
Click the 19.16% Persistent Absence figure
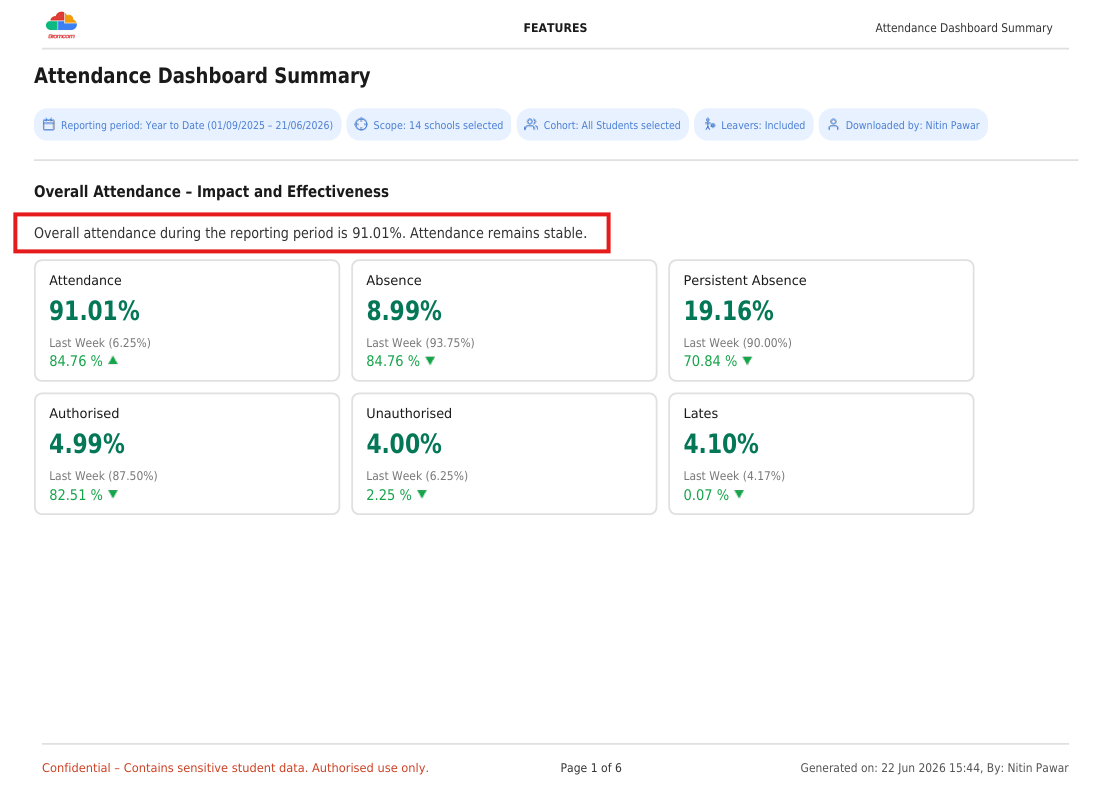click(x=728, y=311)
